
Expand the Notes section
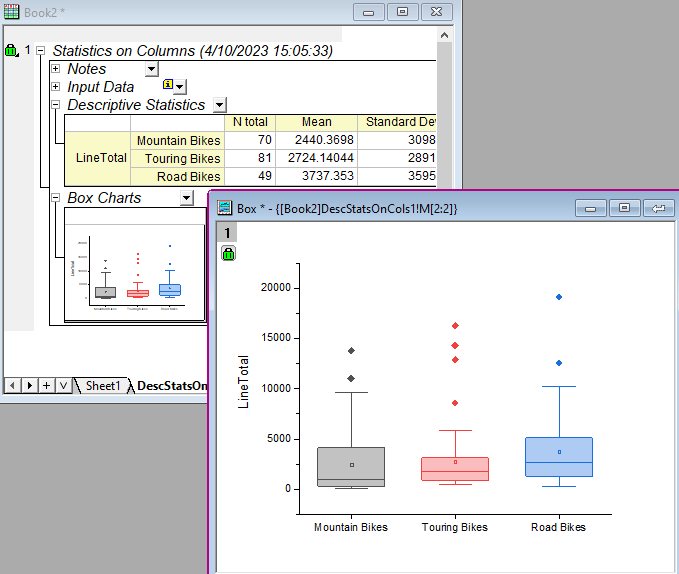56,69
